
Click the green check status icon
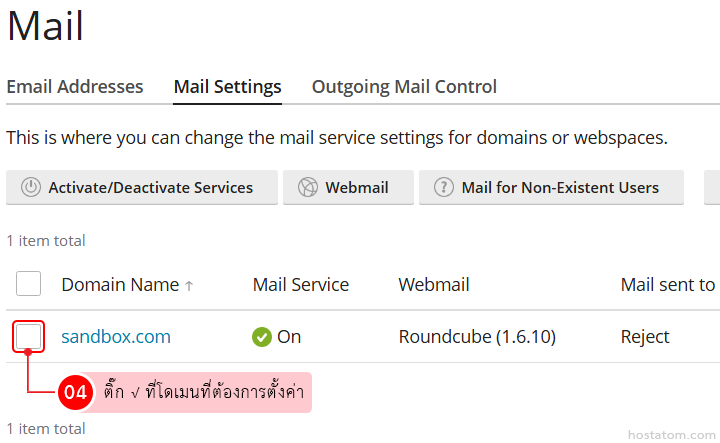coord(262,337)
